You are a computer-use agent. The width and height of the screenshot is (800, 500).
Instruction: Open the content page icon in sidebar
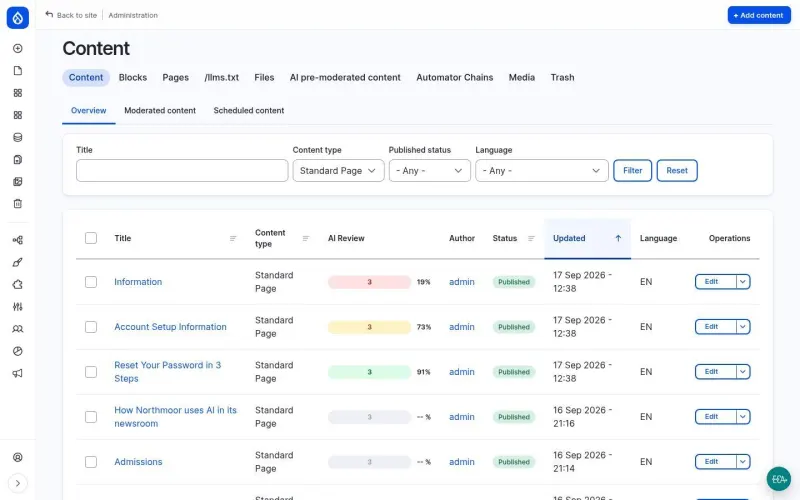coord(18,70)
